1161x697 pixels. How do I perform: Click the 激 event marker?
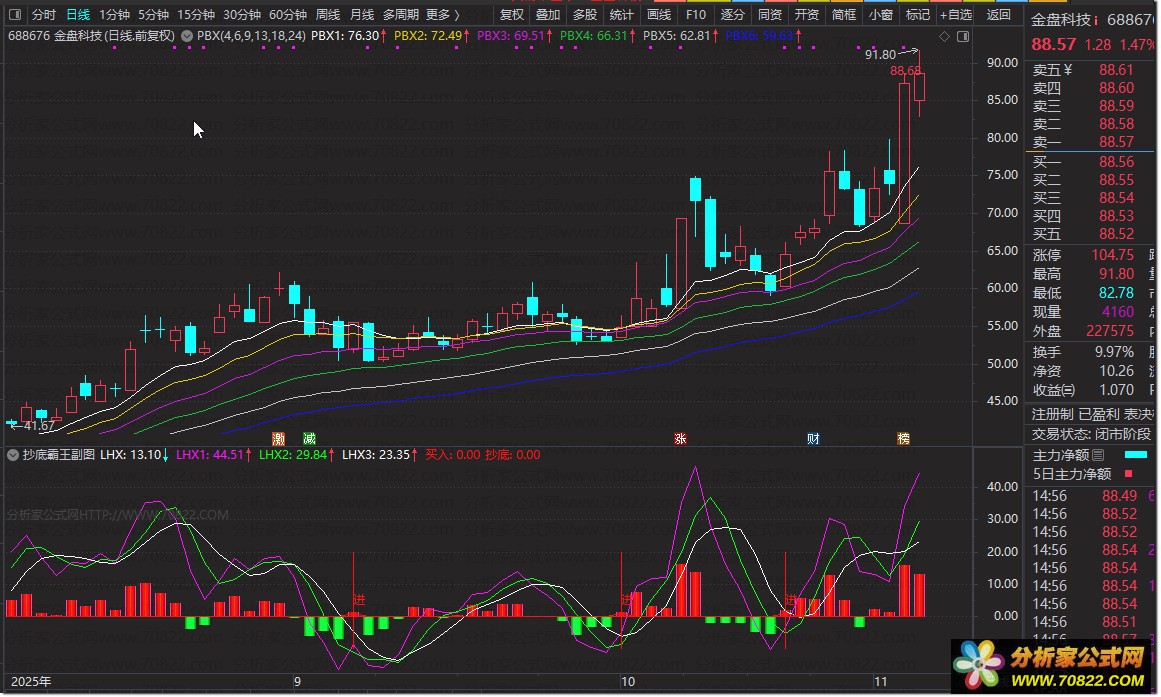click(x=278, y=438)
